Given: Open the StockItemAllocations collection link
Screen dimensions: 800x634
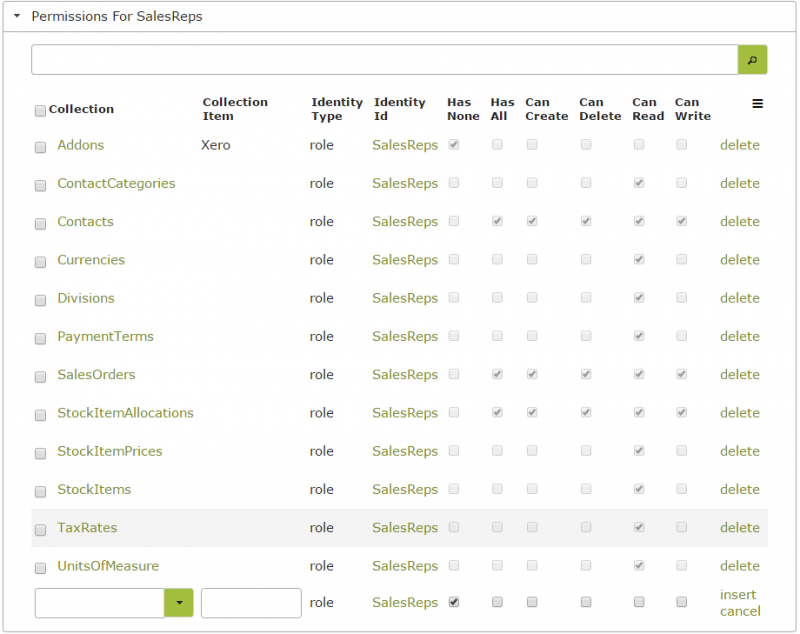Looking at the screenshot, I should (125, 413).
